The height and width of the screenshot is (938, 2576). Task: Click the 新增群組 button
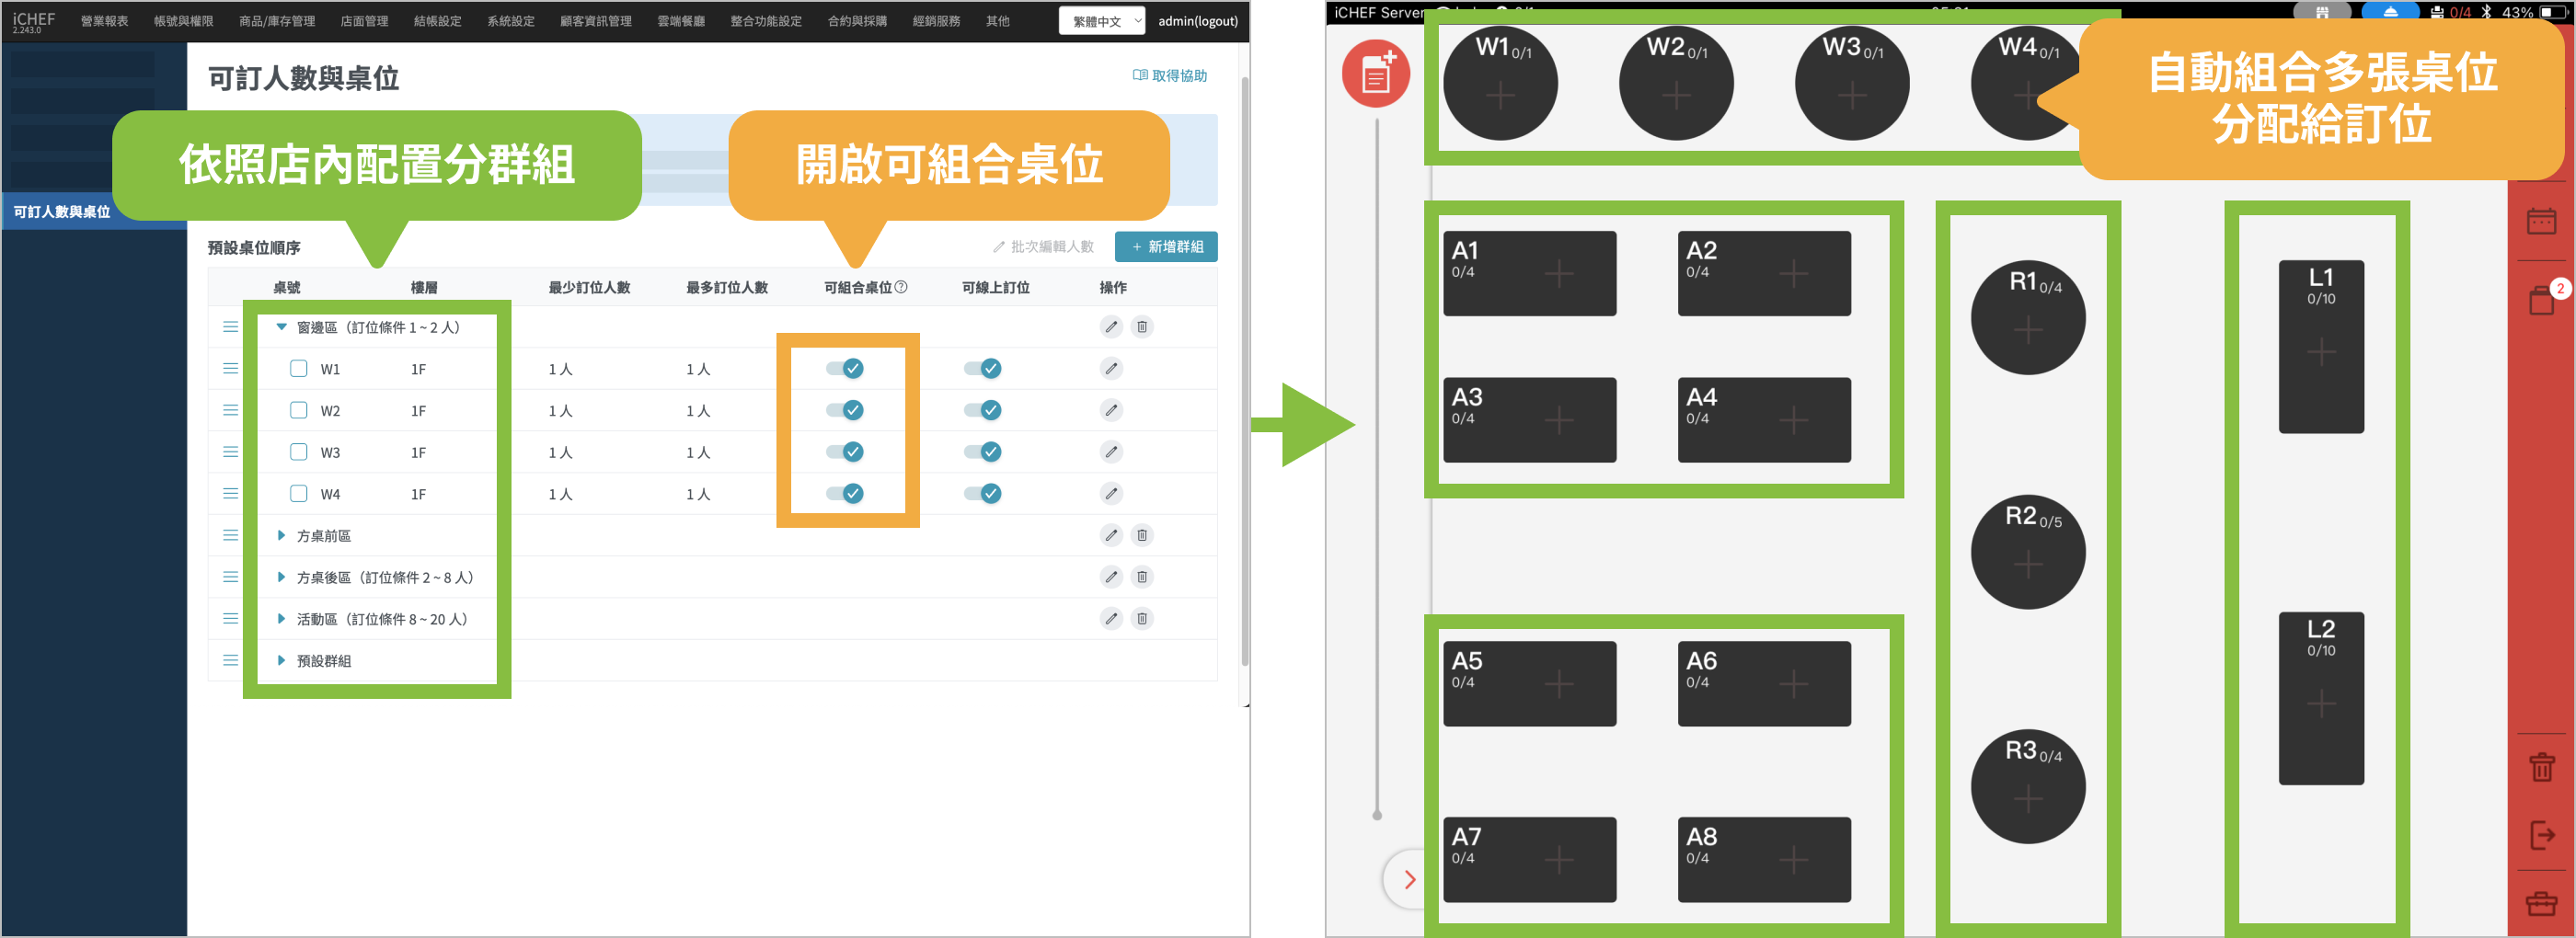point(1165,247)
